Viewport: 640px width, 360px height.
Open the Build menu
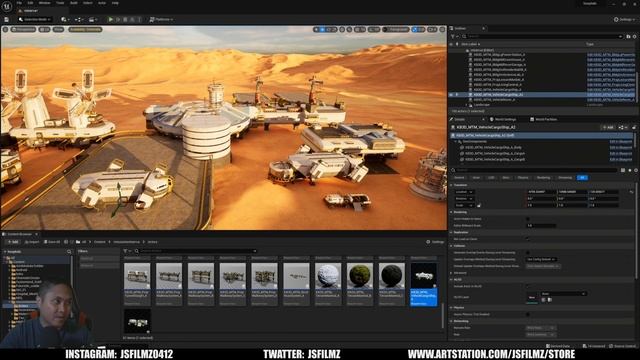[x=74, y=3]
